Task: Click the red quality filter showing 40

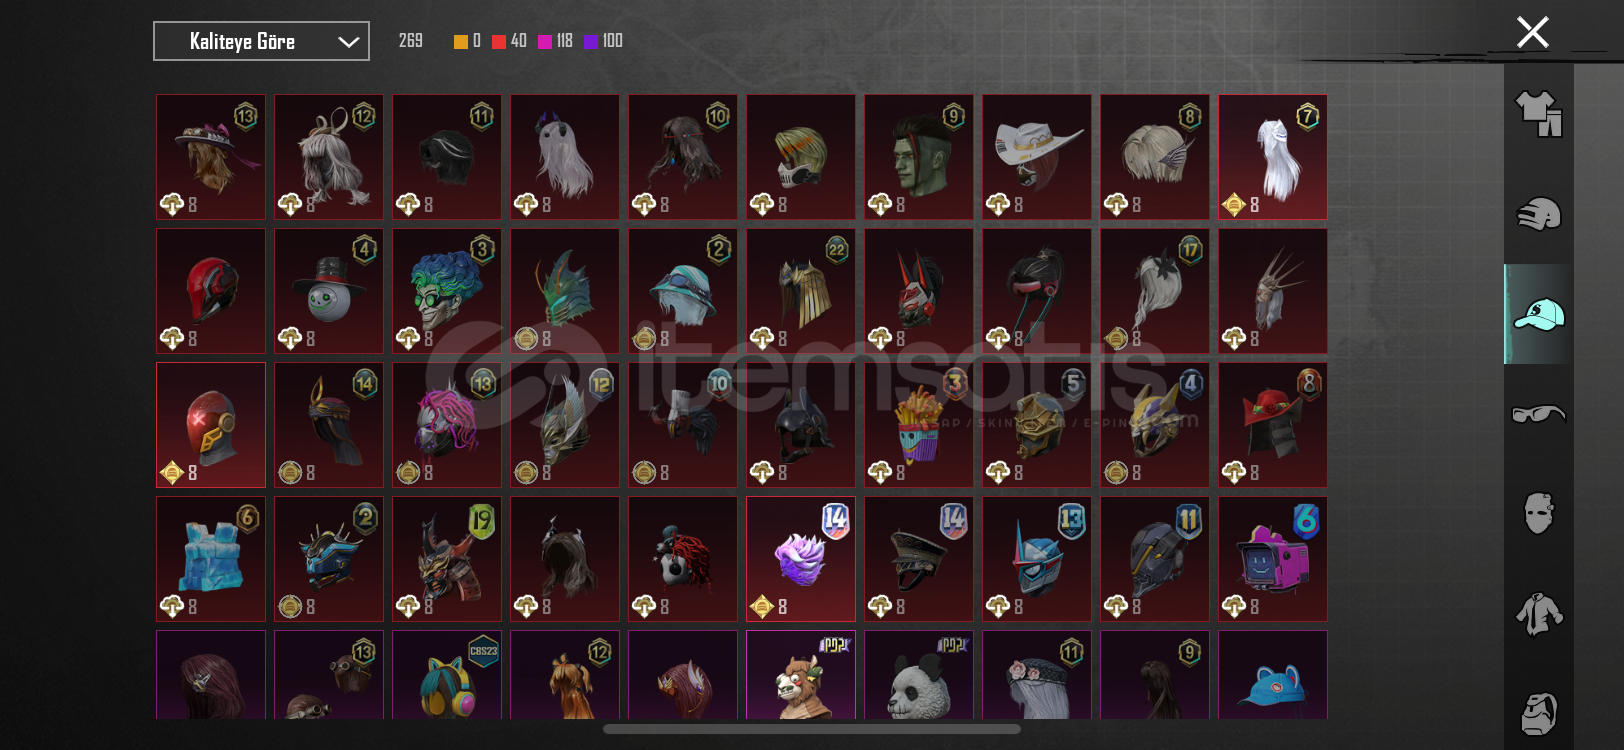Action: (x=509, y=41)
